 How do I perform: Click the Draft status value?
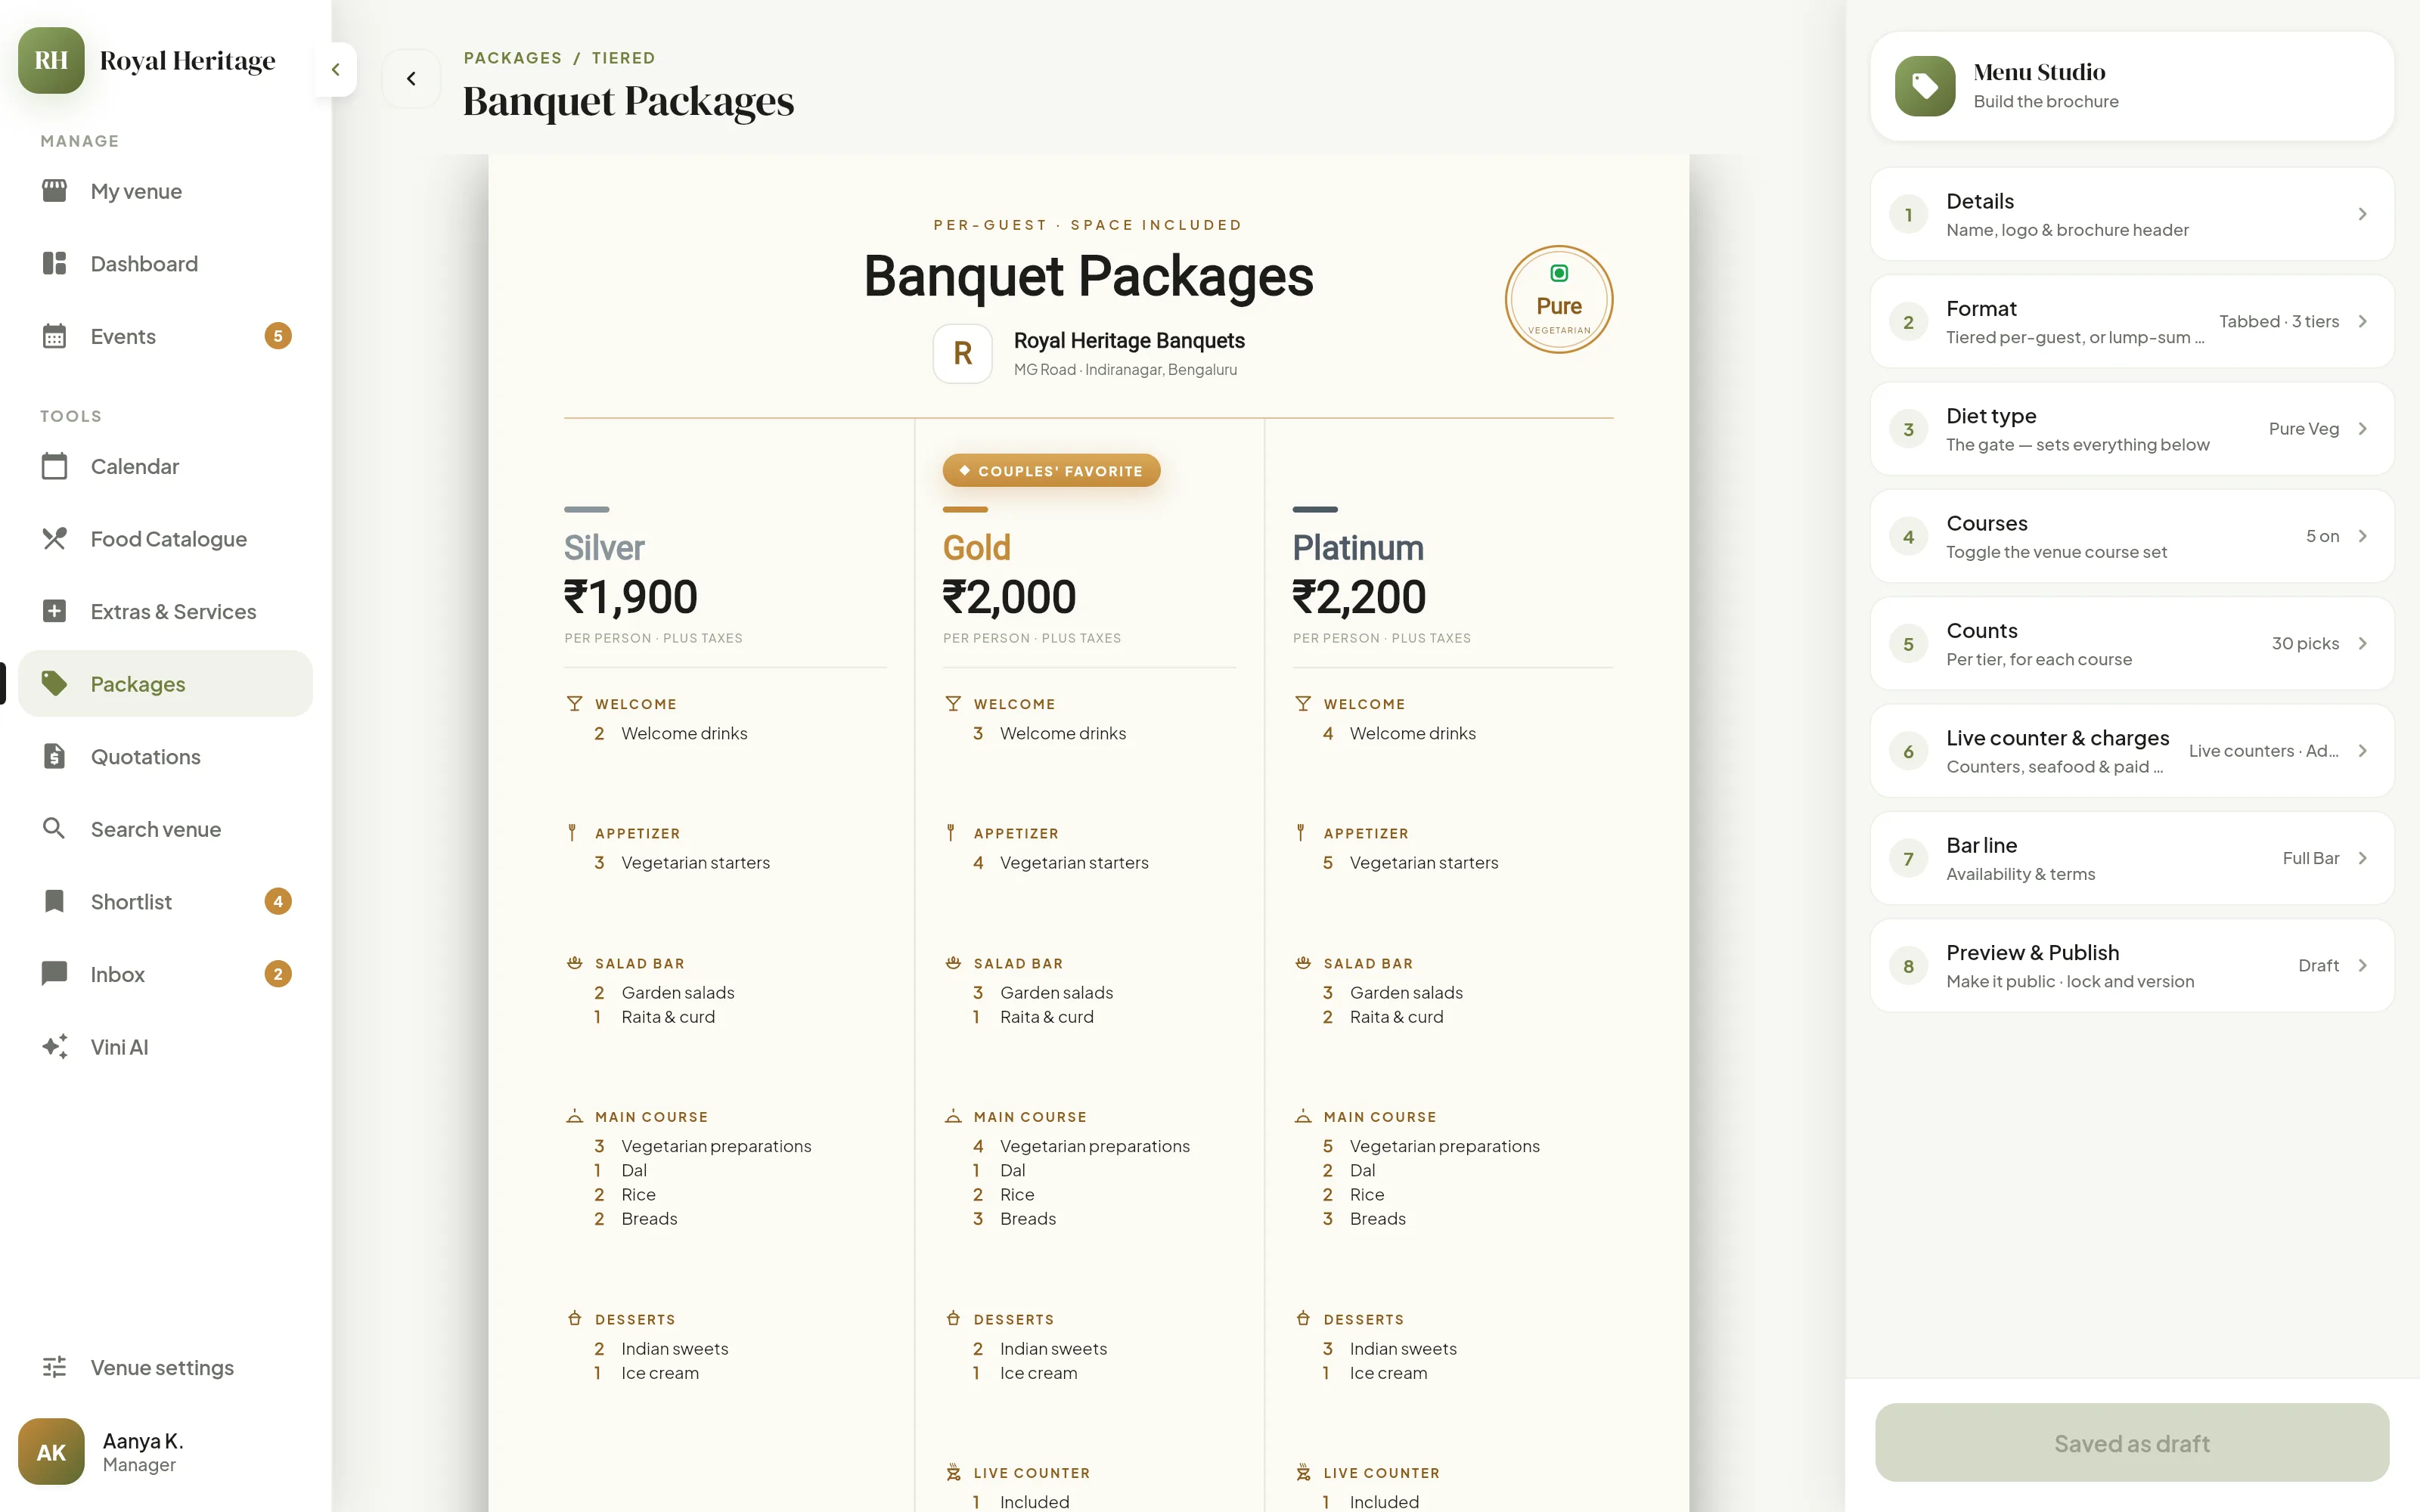pos(2318,965)
